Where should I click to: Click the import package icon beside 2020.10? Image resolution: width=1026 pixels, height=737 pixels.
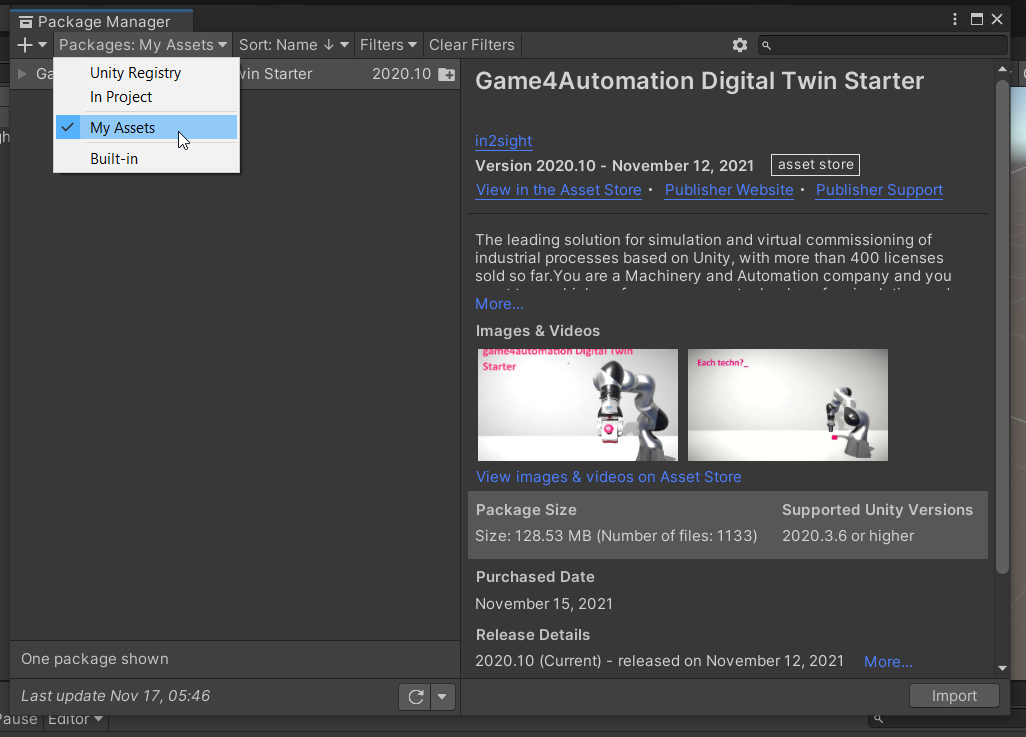[446, 74]
